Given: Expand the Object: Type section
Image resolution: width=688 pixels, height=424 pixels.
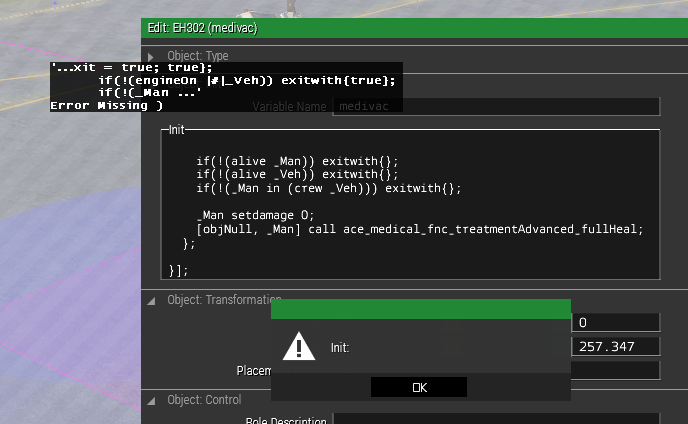Looking at the screenshot, I should click(150, 57).
